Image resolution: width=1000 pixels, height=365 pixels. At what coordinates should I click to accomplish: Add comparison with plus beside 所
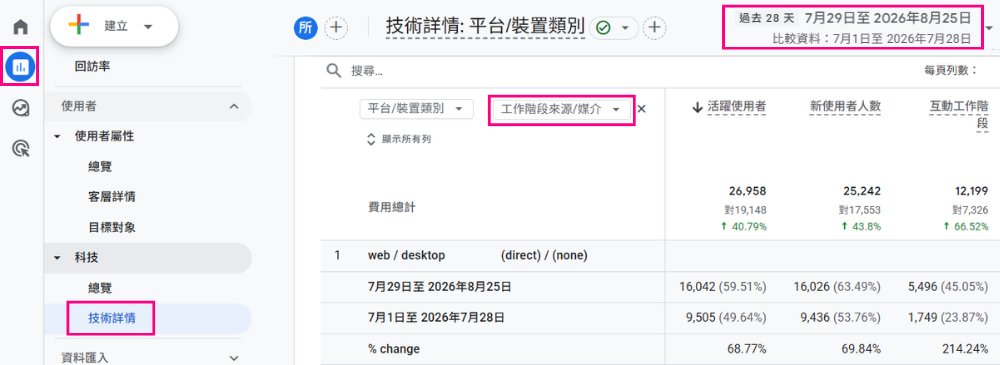336,27
